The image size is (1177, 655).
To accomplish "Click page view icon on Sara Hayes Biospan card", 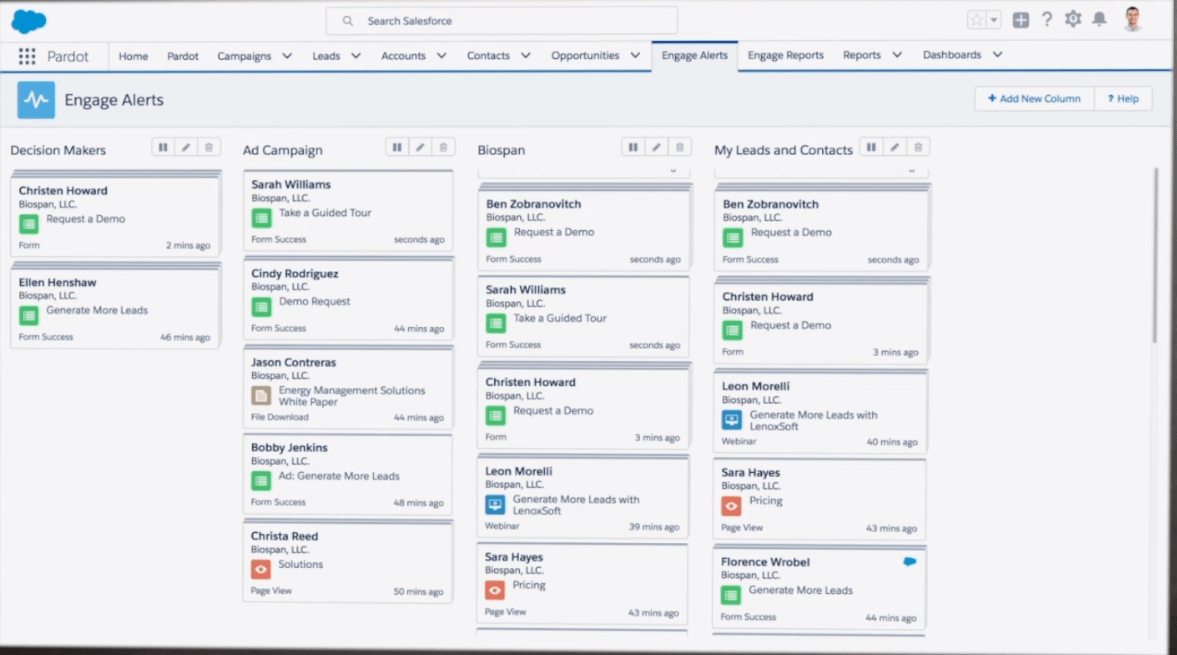I will click(495, 590).
